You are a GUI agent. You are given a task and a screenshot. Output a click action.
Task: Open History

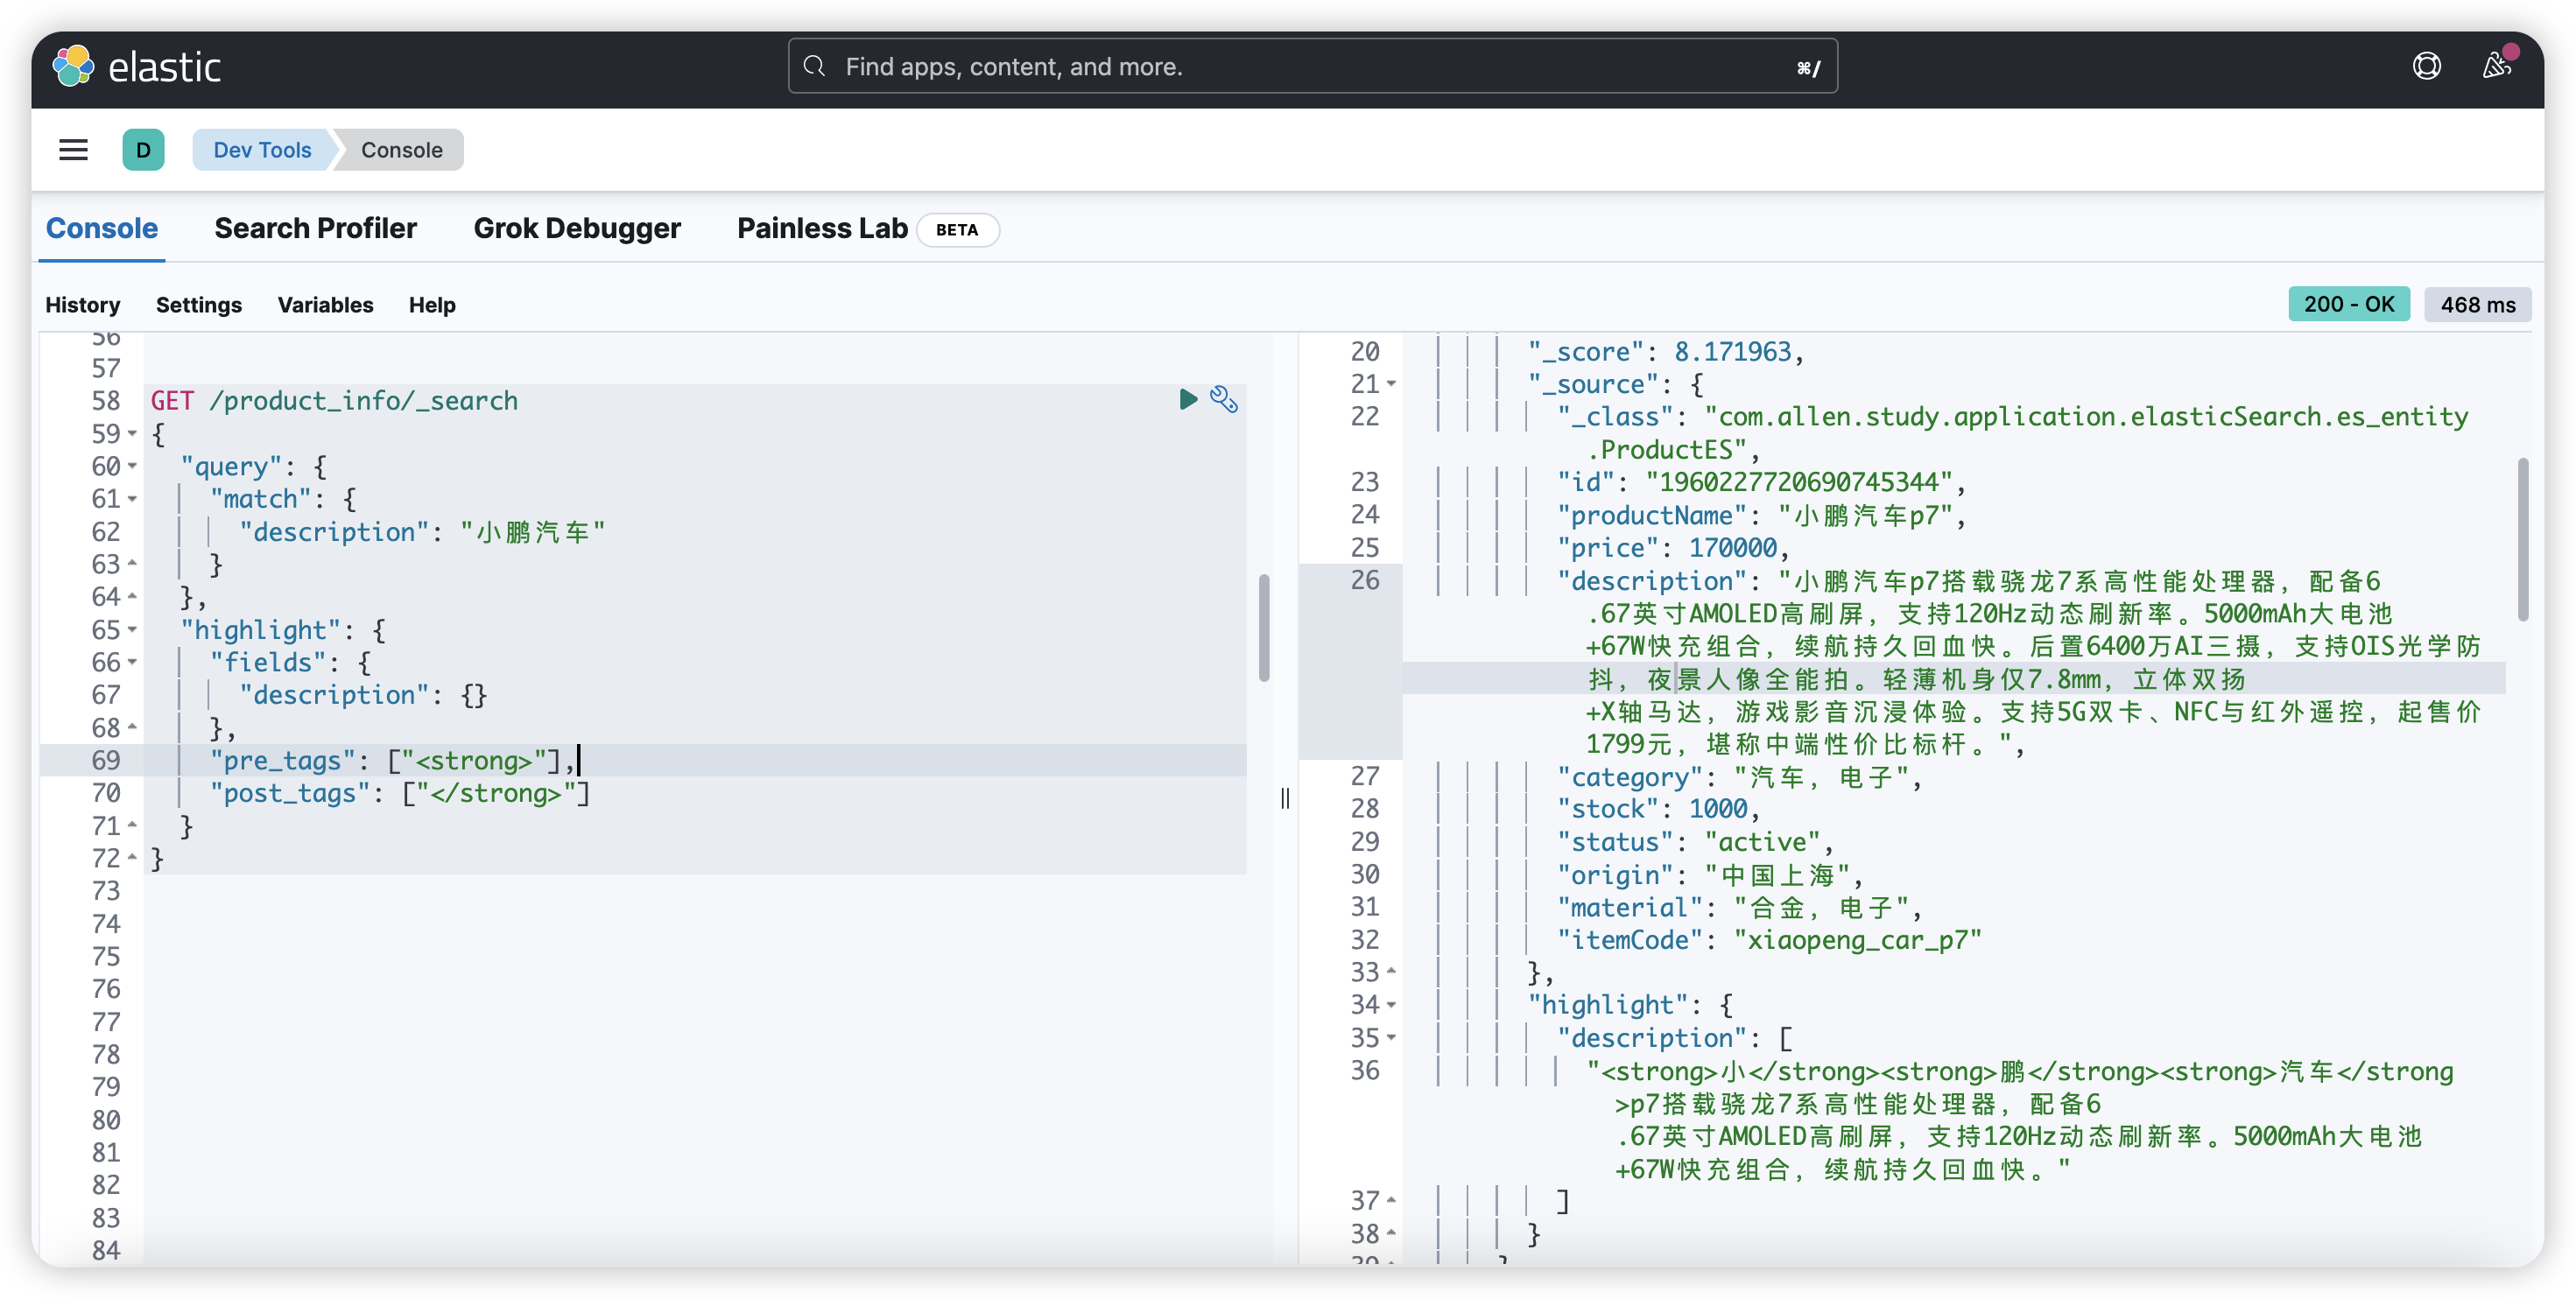tap(83, 305)
